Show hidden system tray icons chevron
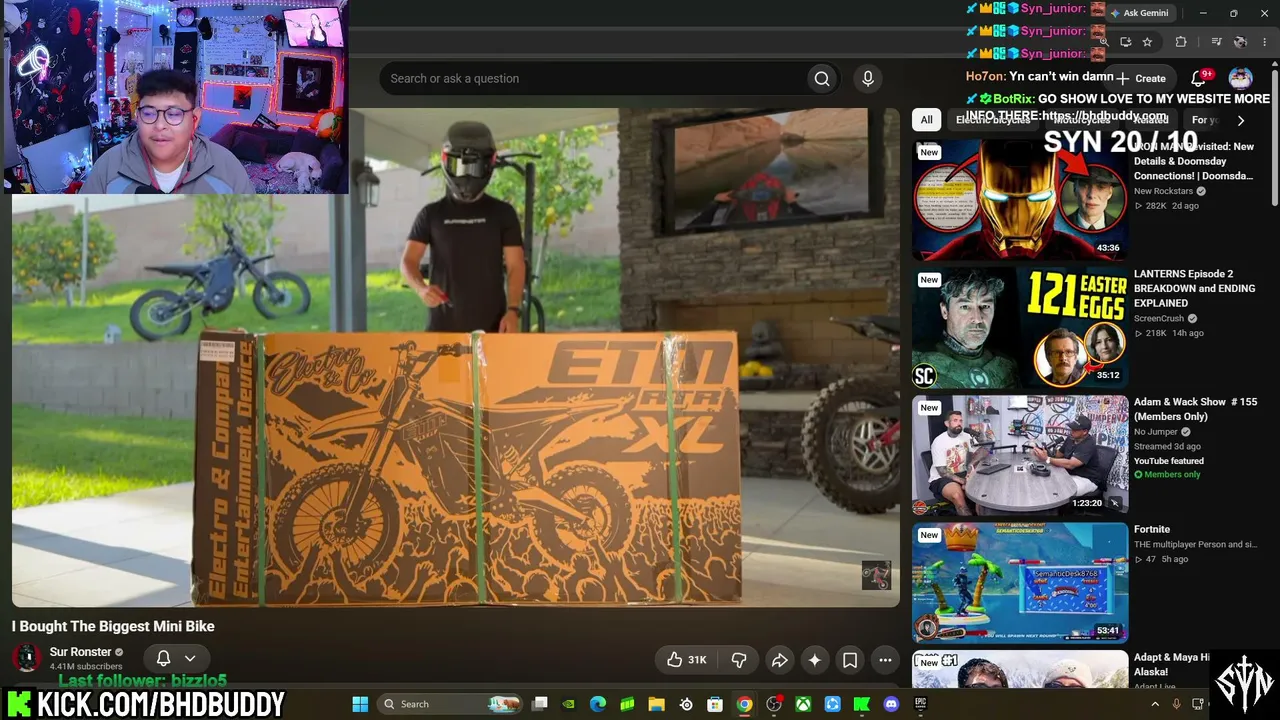1280x720 pixels. tap(1155, 704)
